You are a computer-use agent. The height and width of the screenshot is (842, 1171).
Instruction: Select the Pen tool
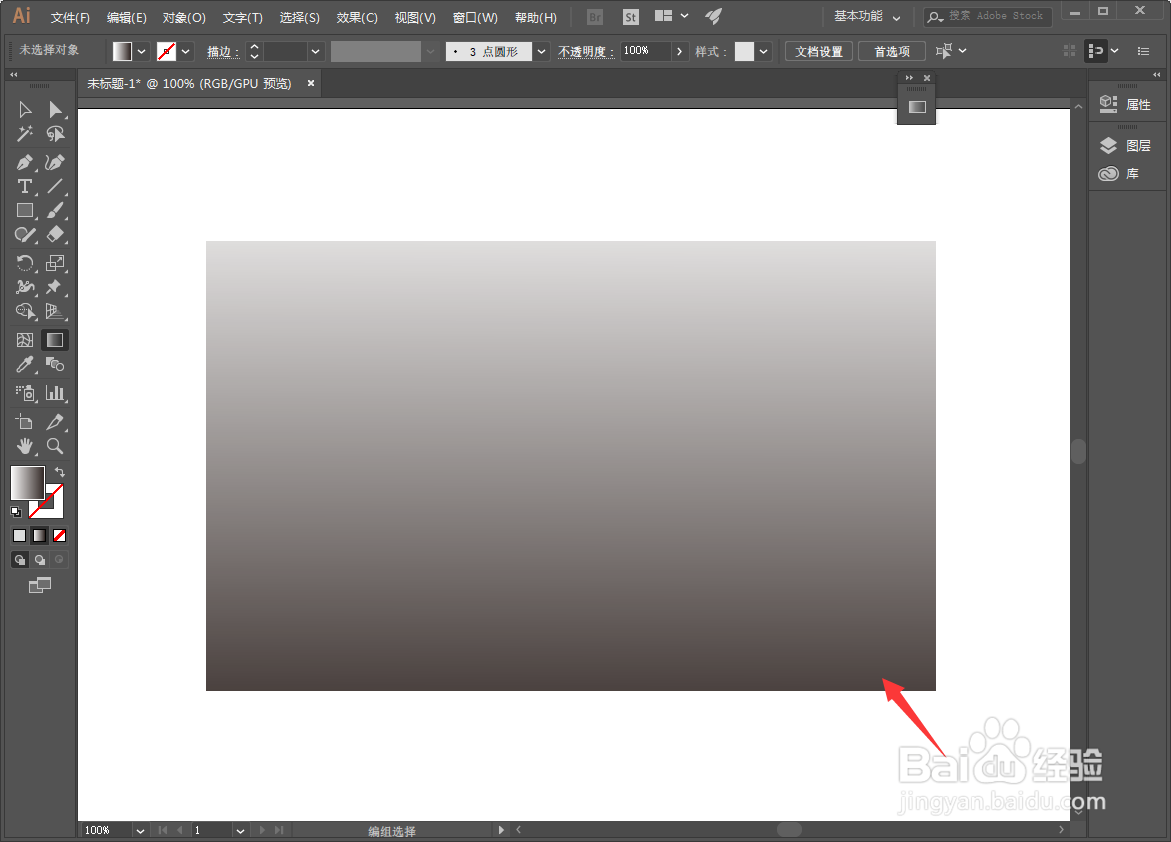click(x=25, y=162)
